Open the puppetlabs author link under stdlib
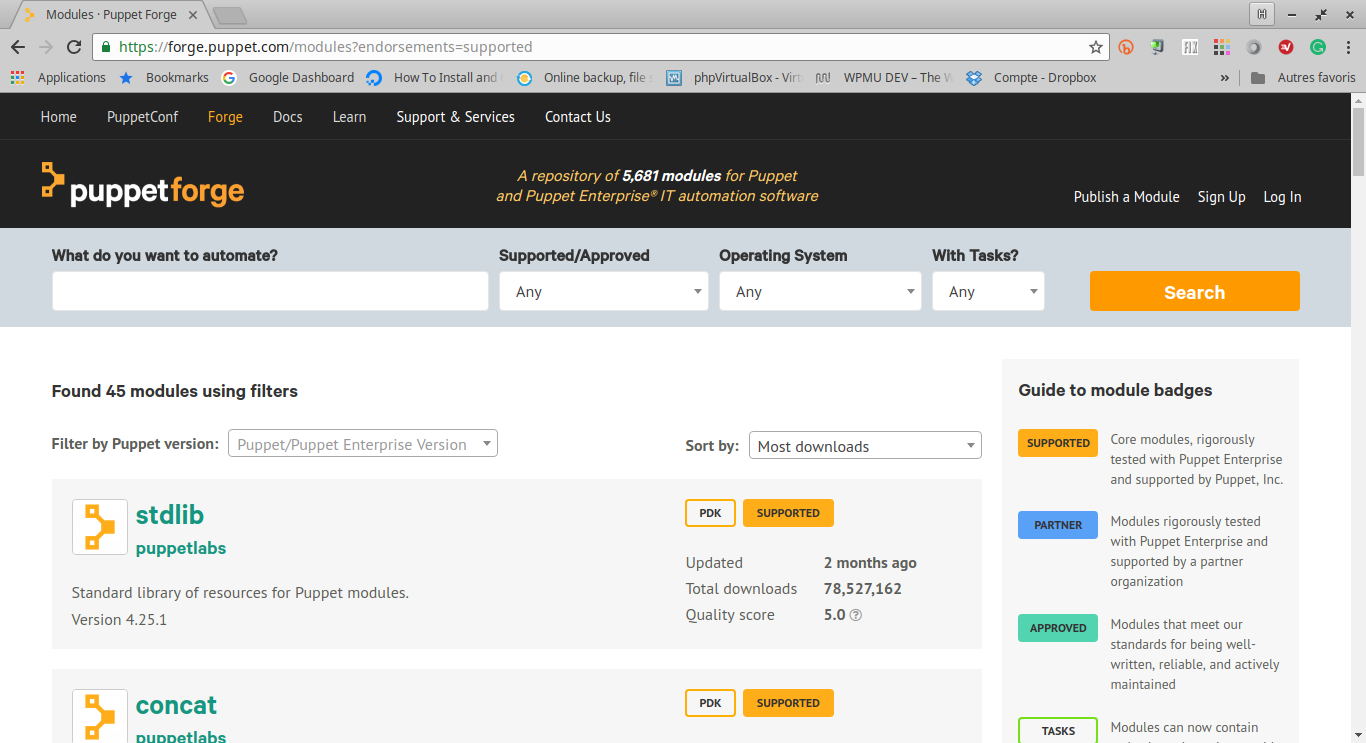 tap(181, 548)
